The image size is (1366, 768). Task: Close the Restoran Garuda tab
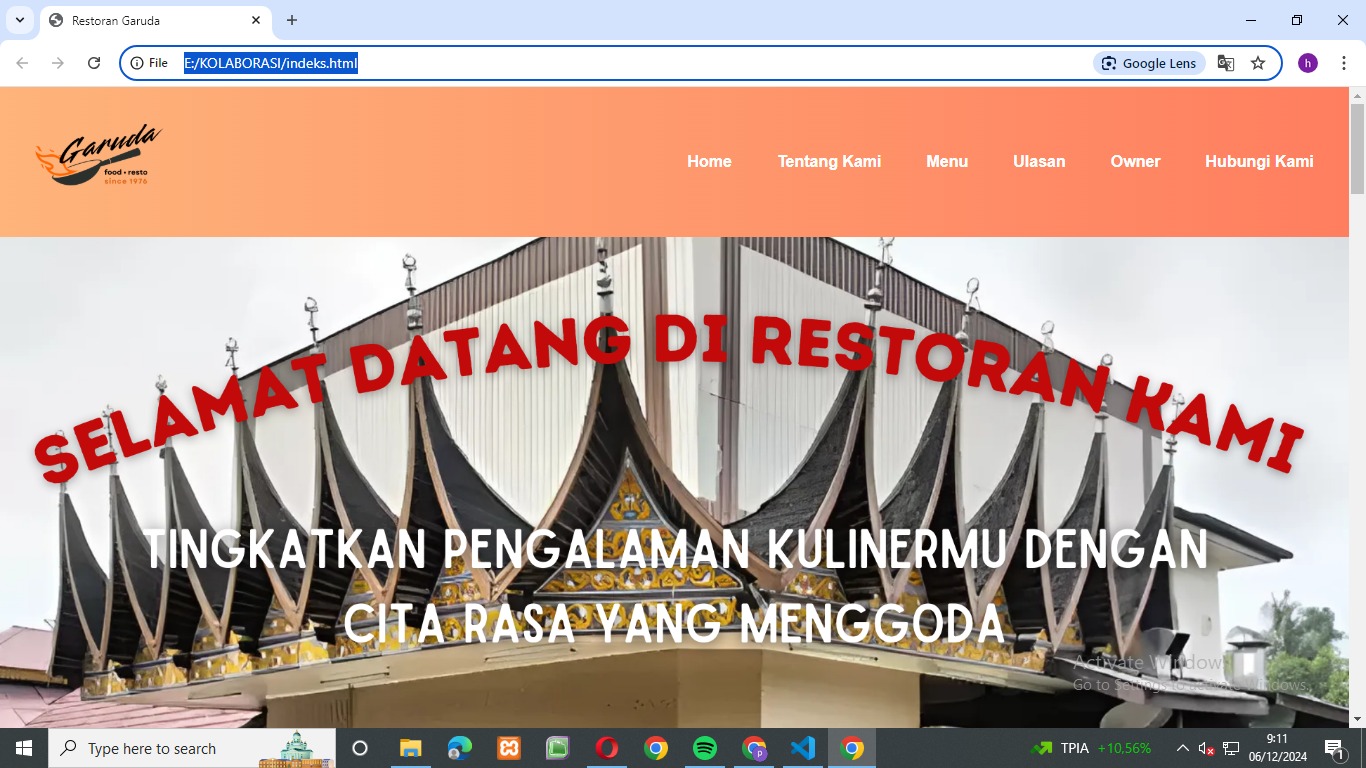(256, 20)
